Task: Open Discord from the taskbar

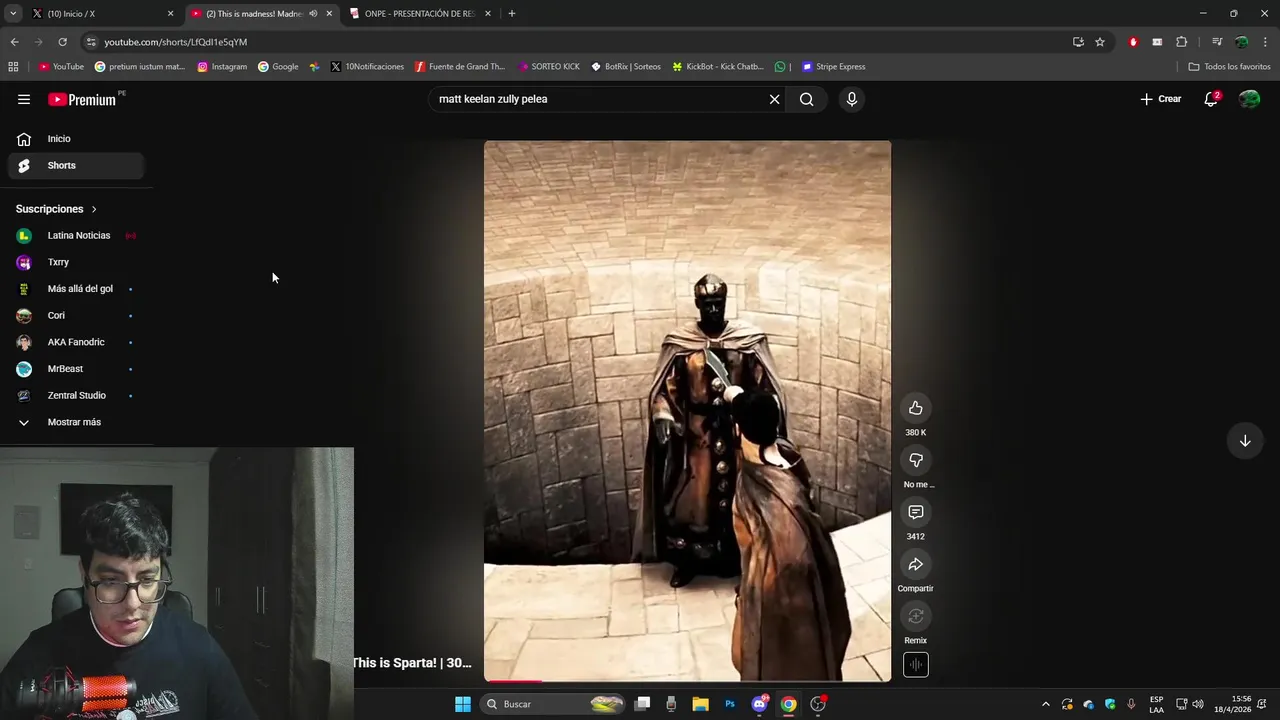Action: point(759,704)
